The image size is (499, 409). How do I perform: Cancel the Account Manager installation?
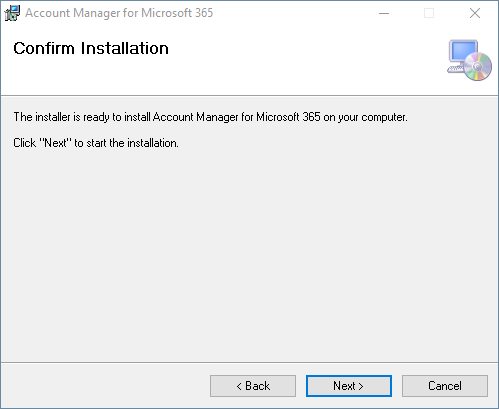(445, 386)
